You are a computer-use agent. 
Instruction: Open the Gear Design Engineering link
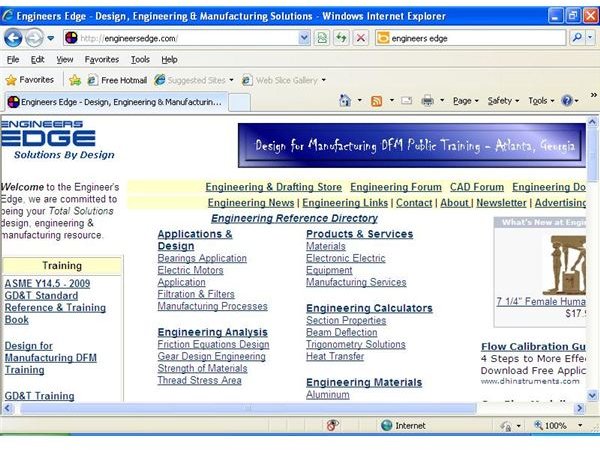[212, 356]
